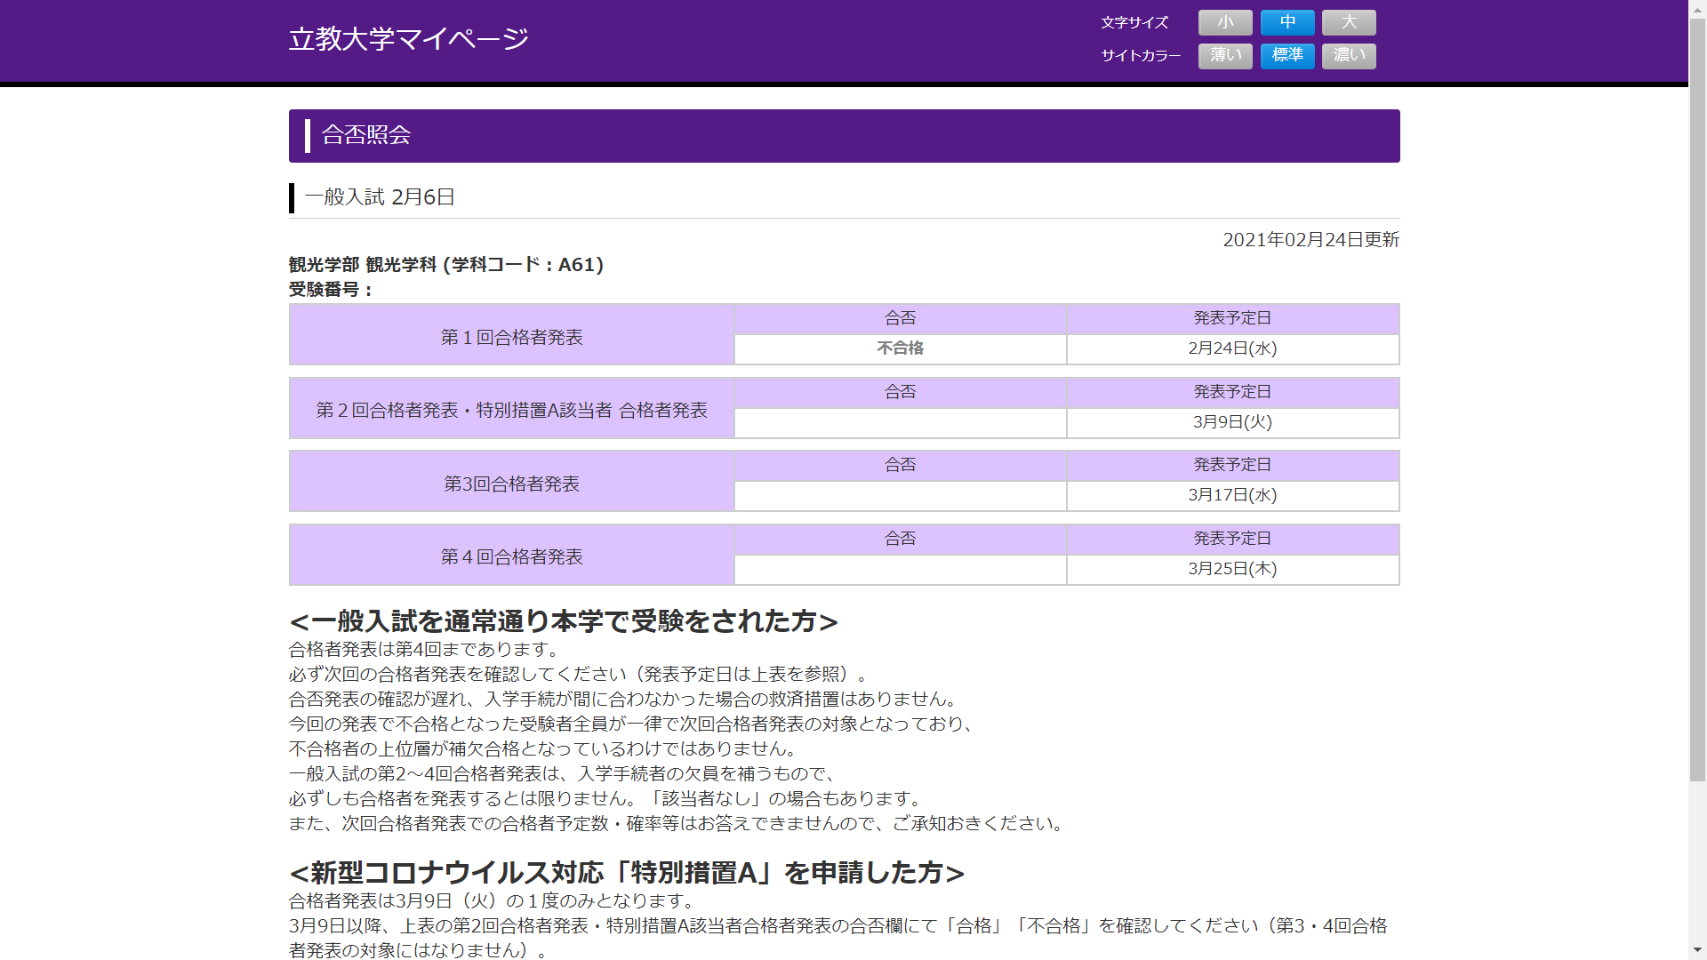This screenshot has height=960, width=1707.
Task: Click the 立教大学マイページ site title
Action: [408, 39]
